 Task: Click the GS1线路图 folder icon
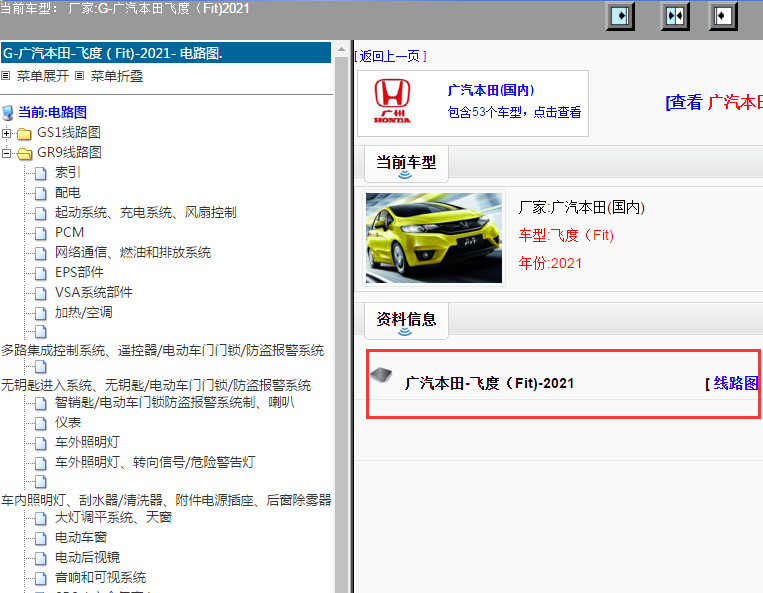[24, 133]
